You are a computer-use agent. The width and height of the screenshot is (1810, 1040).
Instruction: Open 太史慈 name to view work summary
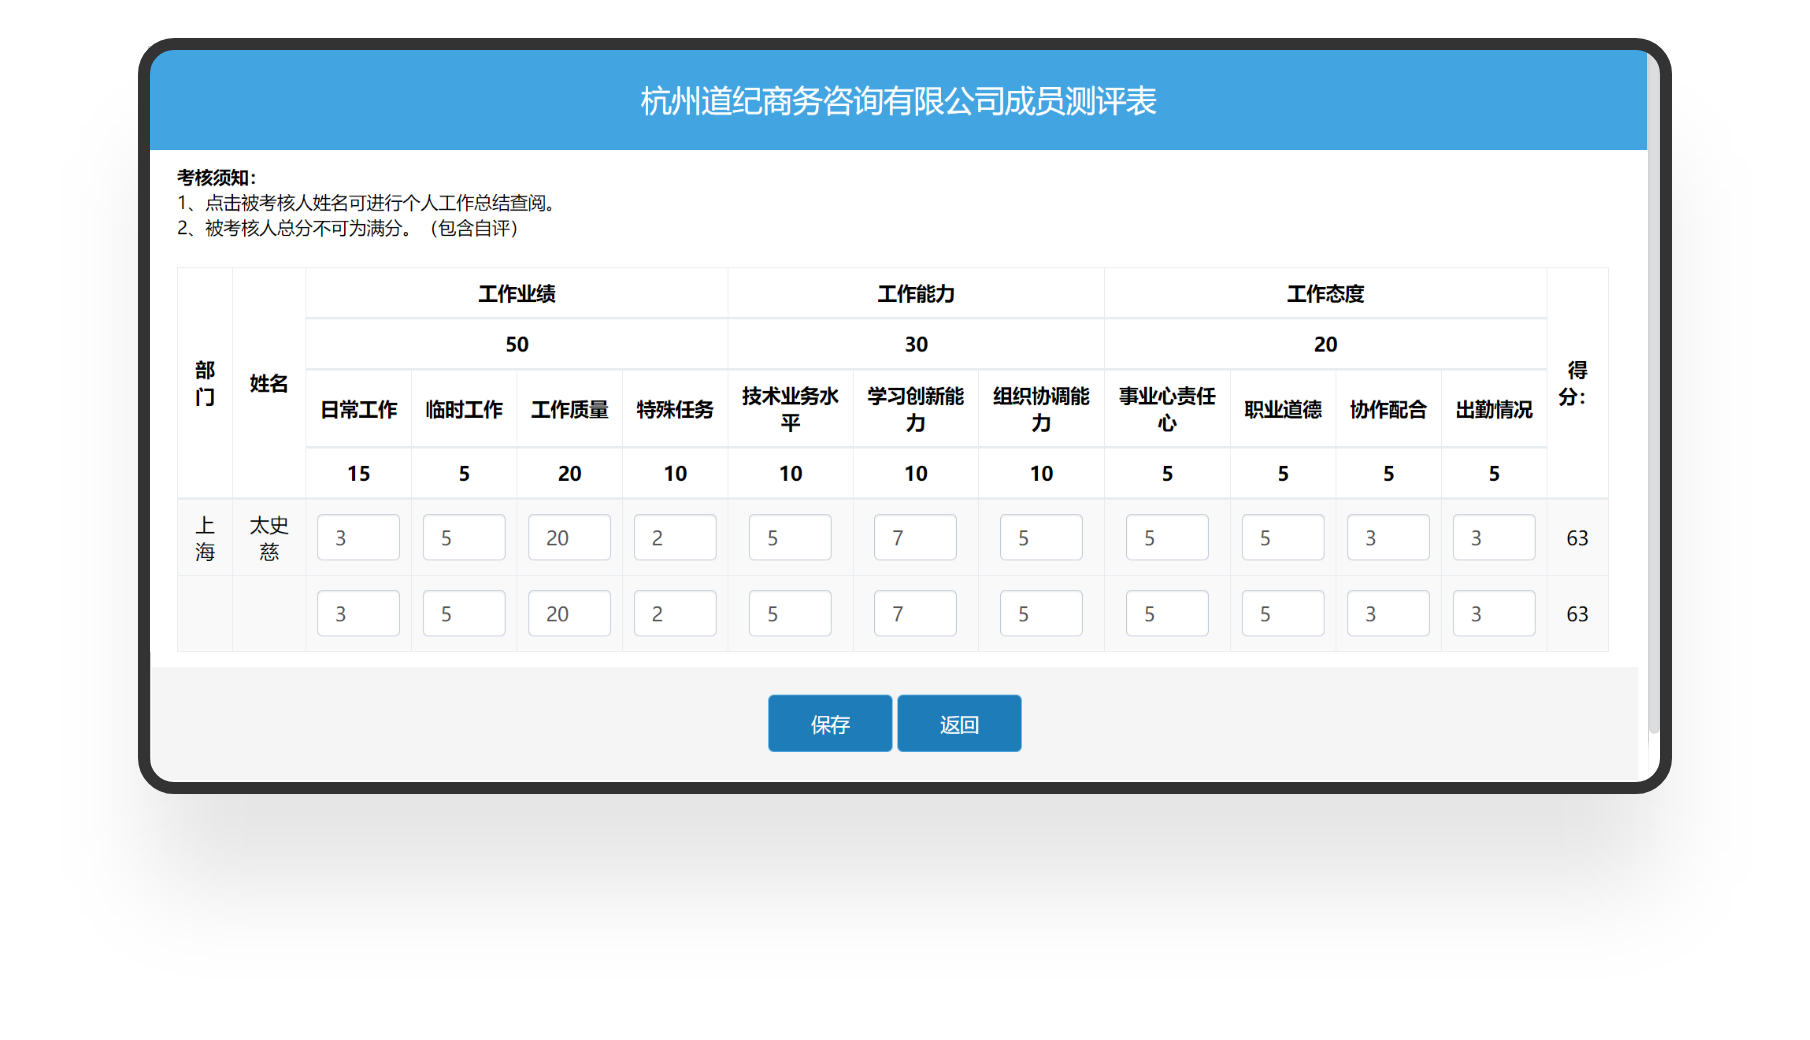(x=269, y=538)
